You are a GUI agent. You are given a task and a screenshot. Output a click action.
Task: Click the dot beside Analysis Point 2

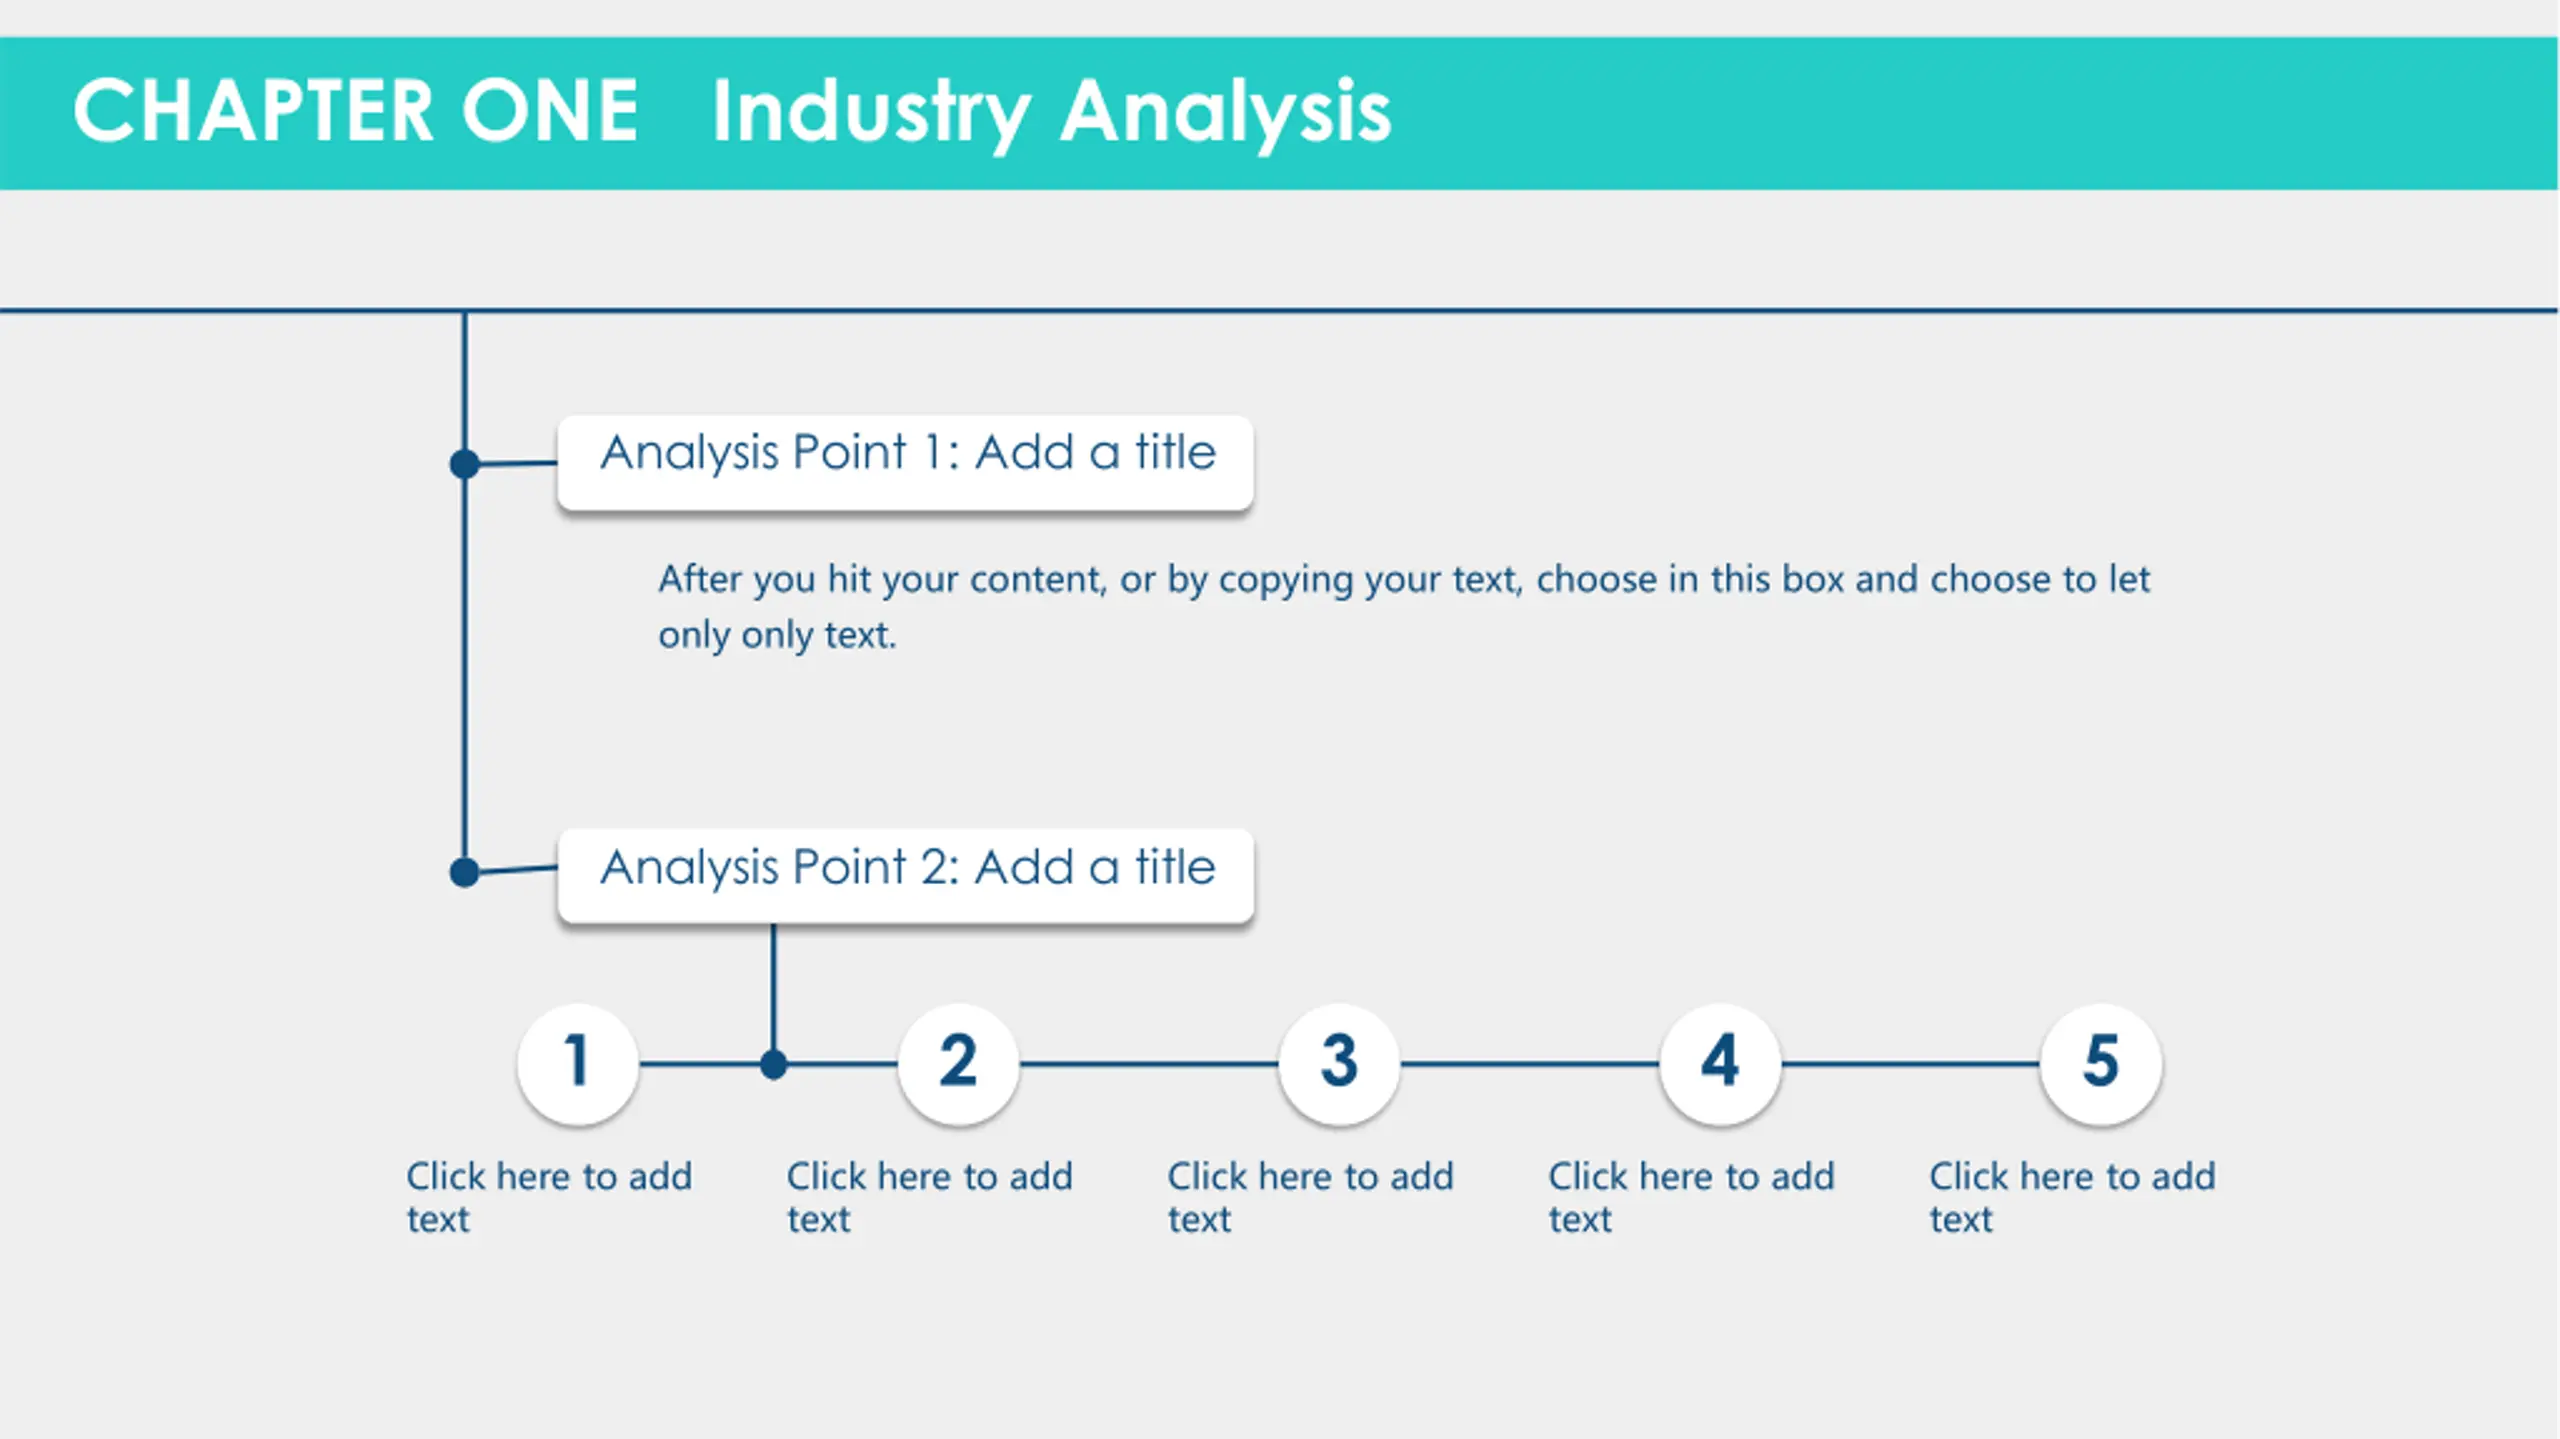coord(465,872)
